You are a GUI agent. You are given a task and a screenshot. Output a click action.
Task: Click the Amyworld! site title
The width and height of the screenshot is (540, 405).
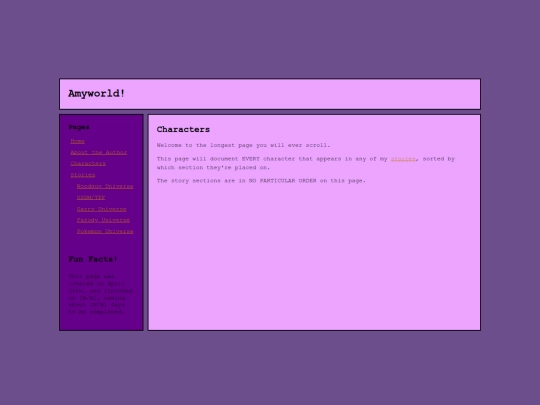(96, 93)
